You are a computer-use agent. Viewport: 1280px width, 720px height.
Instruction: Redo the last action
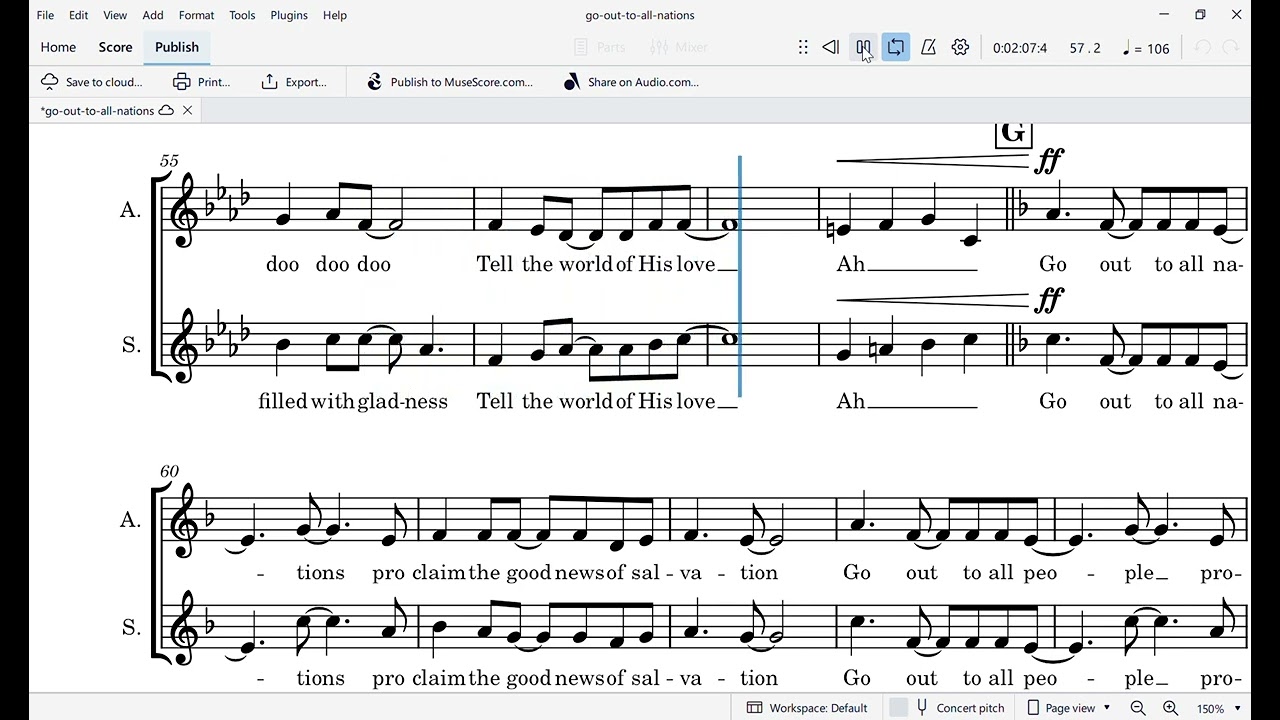[x=1231, y=47]
